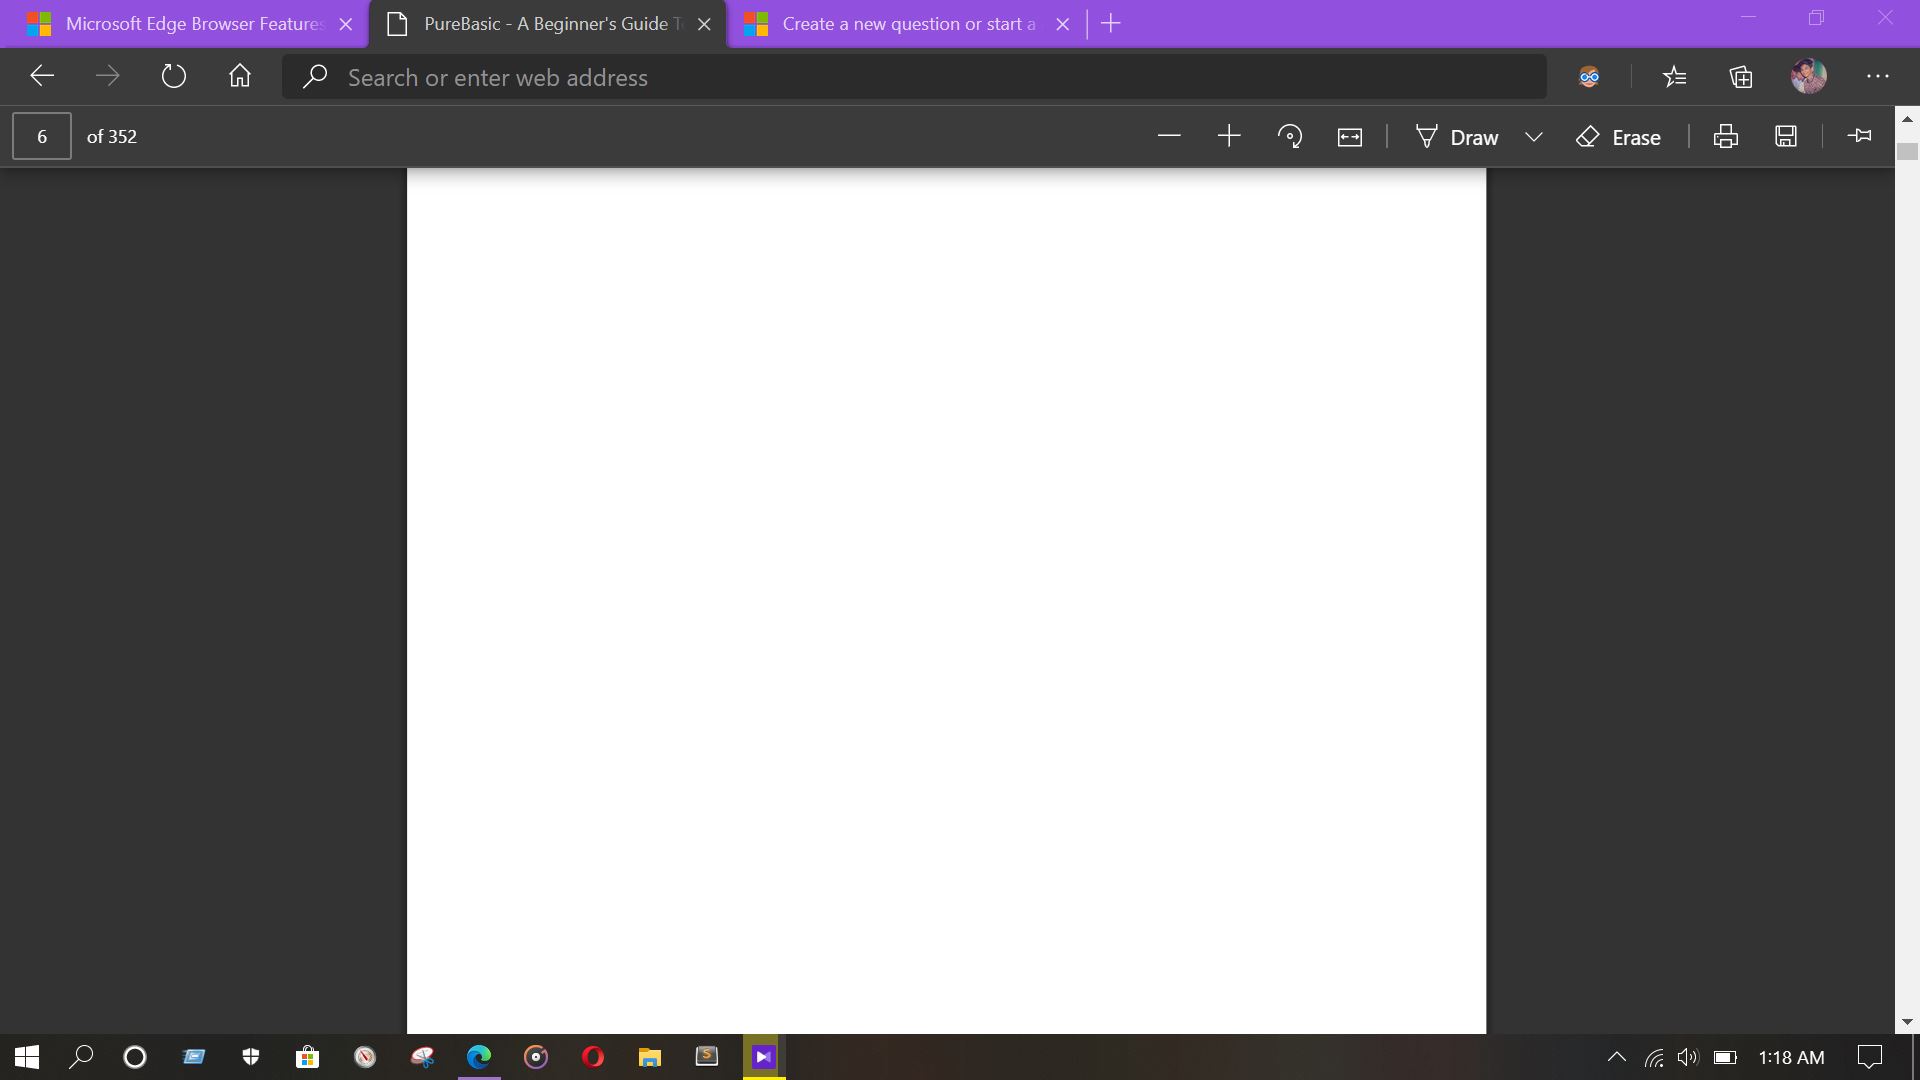
Task: Open Settings and more ellipsis menu
Action: click(x=1878, y=77)
